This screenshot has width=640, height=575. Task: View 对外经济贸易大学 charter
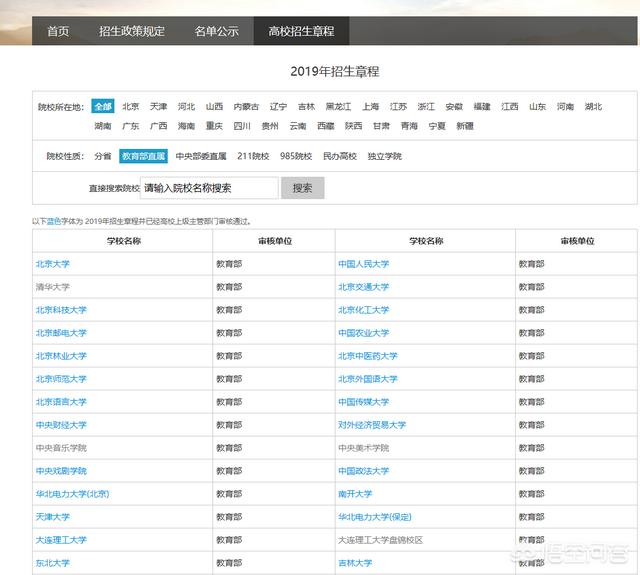(372, 425)
